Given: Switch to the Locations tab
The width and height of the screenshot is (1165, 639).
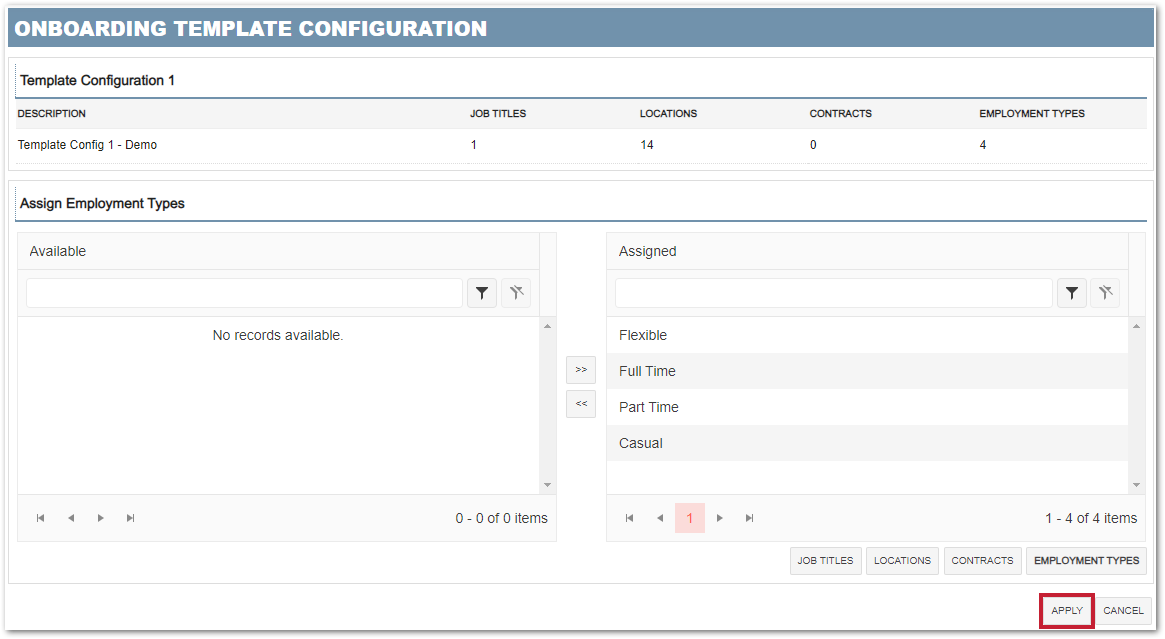Looking at the screenshot, I should pos(902,561).
